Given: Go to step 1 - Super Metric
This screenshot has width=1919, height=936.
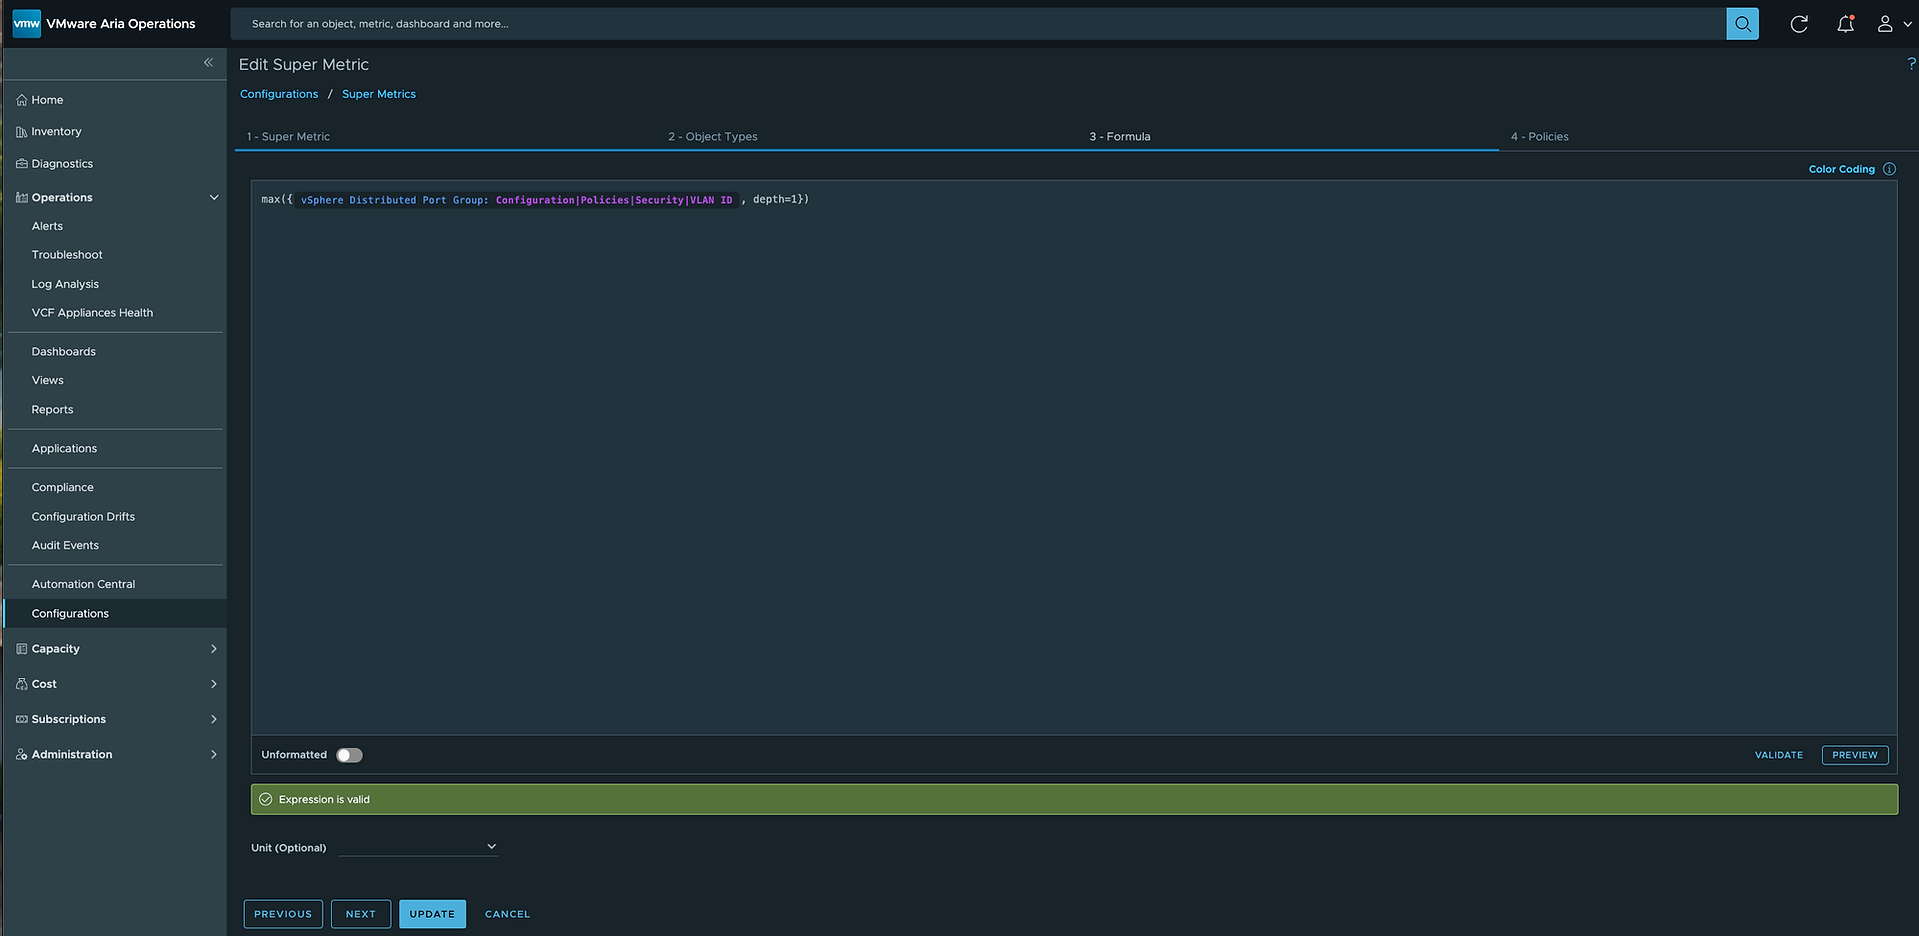Looking at the screenshot, I should tap(288, 137).
